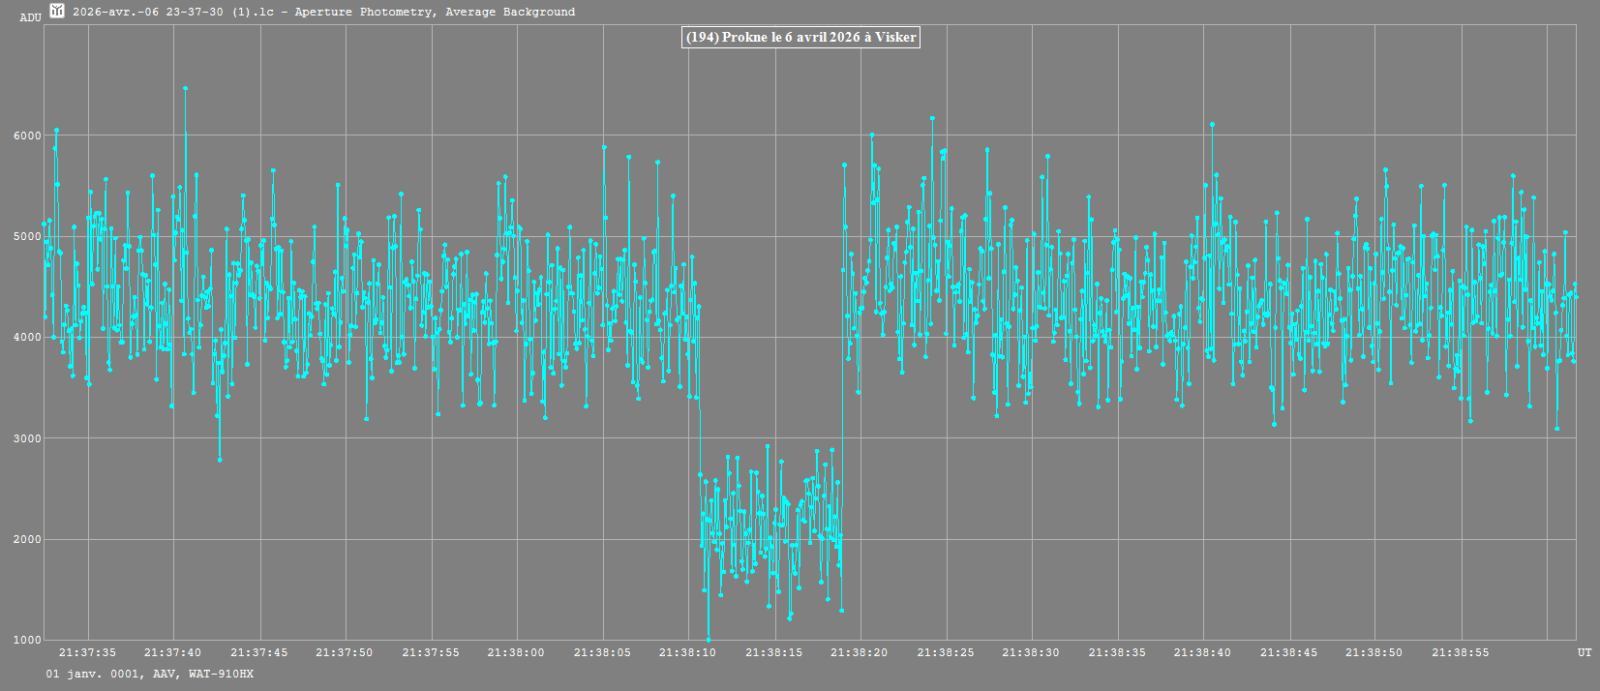Click the 1000 value on the ADU axis
This screenshot has height=691, width=1600.
click(x=28, y=640)
